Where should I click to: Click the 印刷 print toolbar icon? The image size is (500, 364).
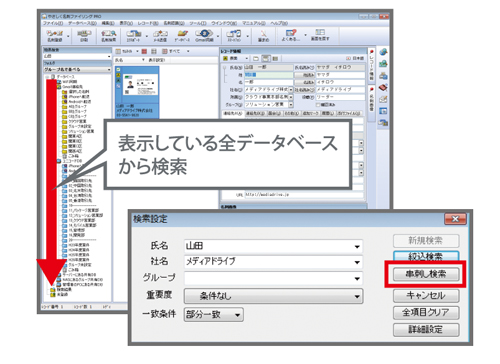click(84, 36)
